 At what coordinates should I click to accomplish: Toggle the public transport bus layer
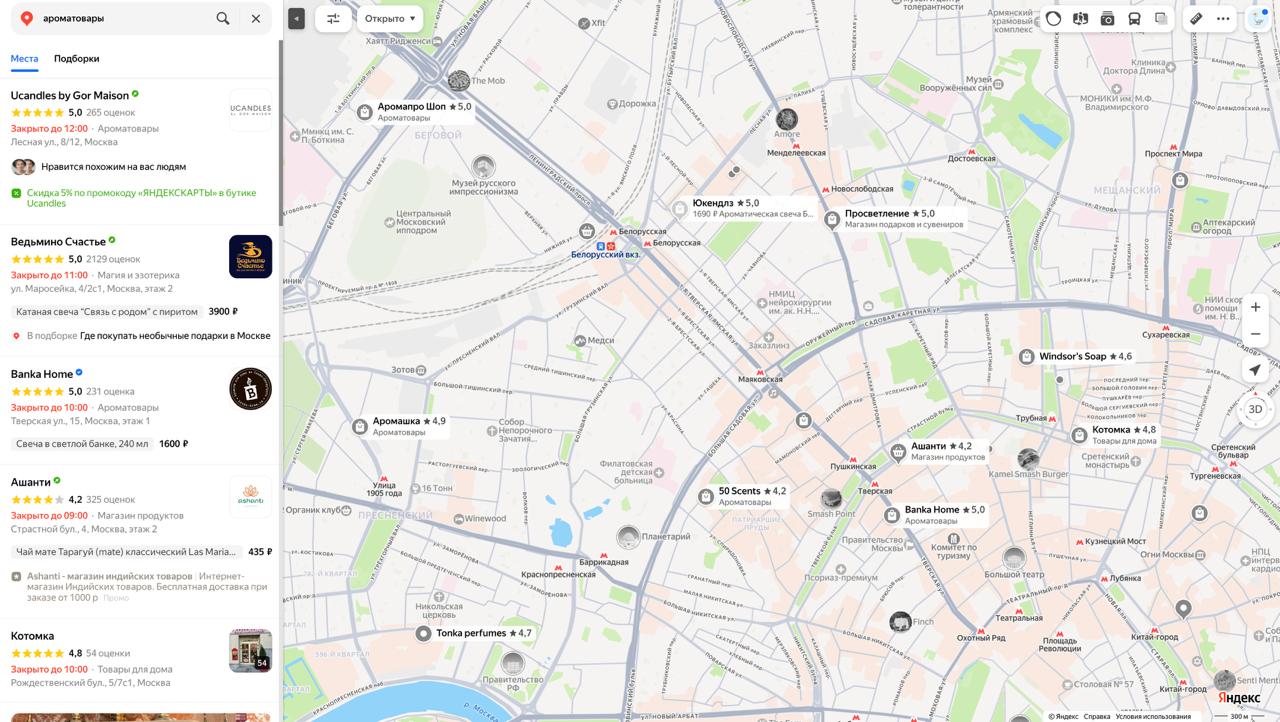1134,18
